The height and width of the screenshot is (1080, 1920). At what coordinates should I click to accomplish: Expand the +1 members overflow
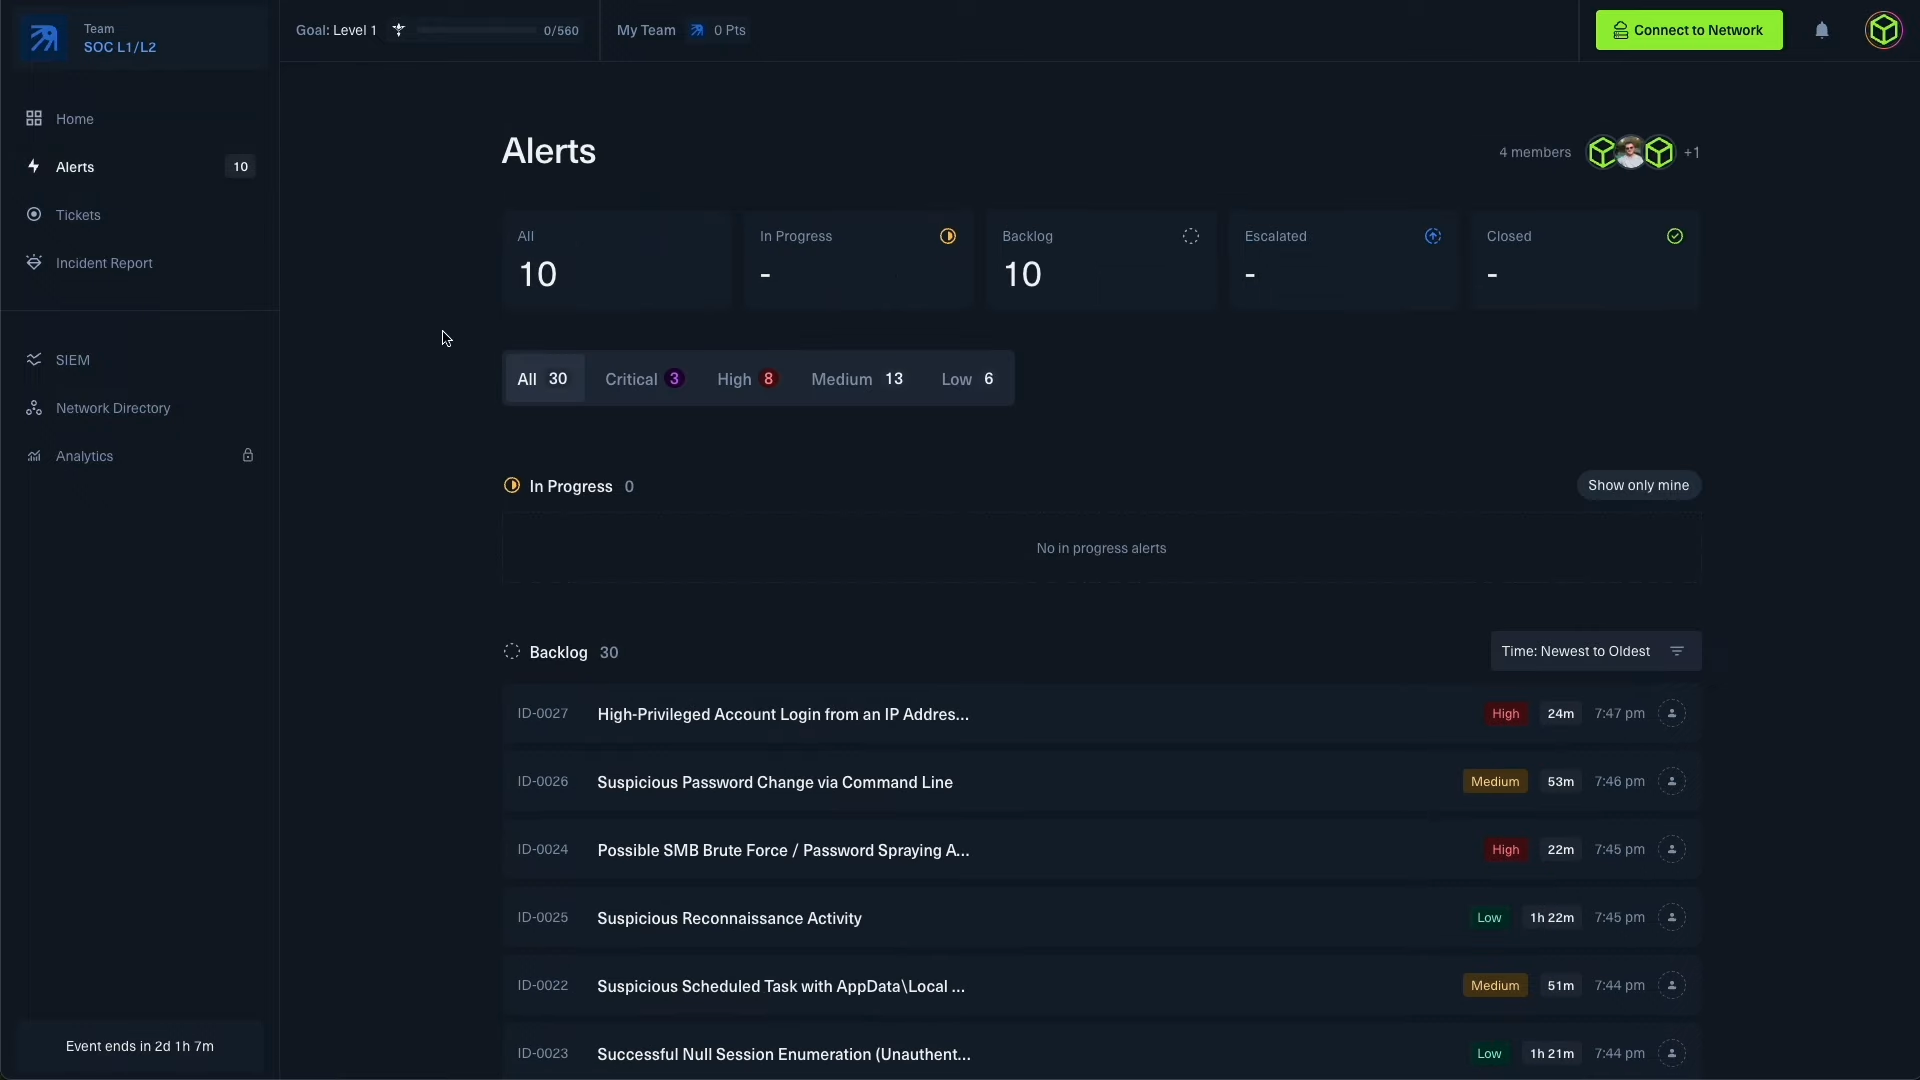pos(1692,152)
